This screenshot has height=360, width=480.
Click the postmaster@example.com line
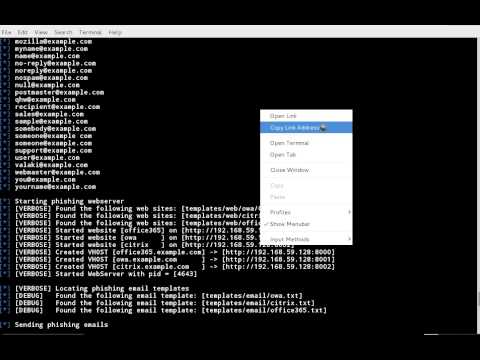point(59,93)
